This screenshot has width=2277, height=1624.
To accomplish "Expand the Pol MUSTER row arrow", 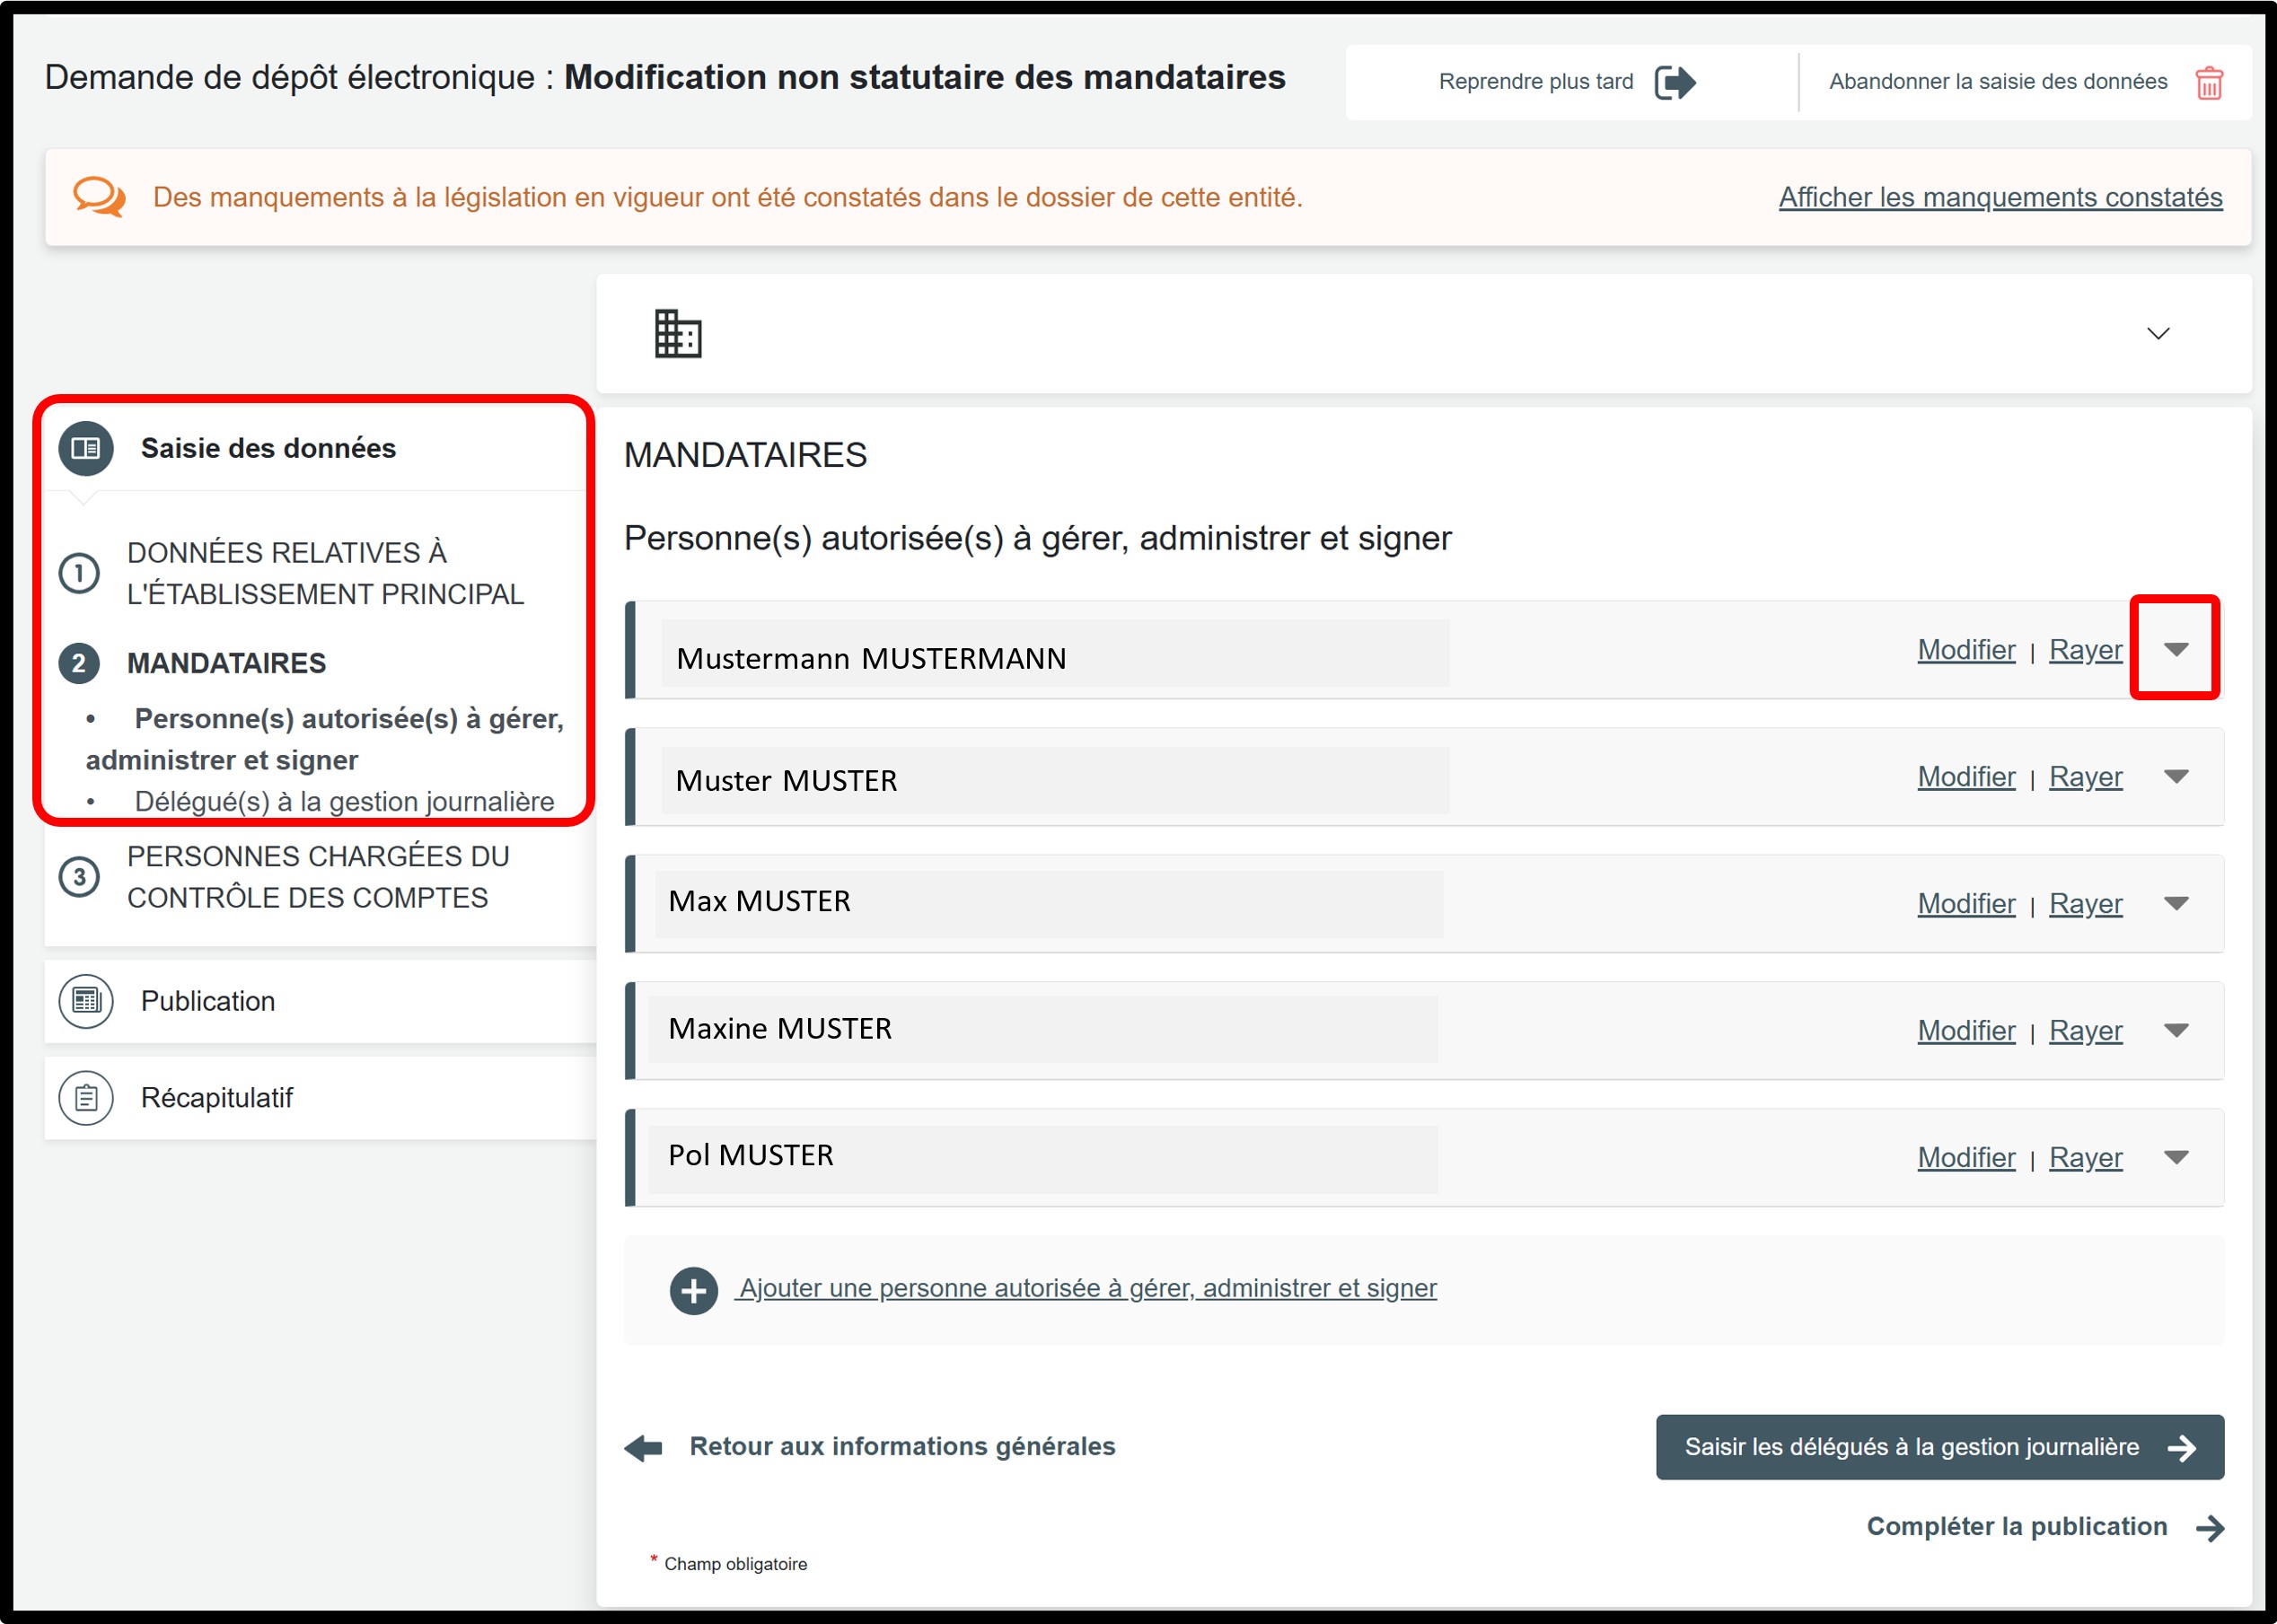I will [2175, 1158].
